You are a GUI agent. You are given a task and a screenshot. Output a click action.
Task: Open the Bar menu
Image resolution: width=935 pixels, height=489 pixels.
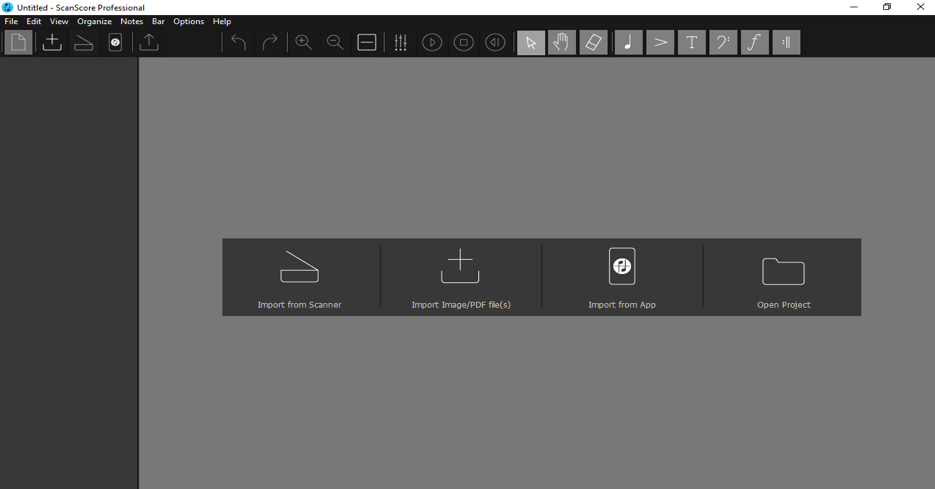[x=158, y=21]
